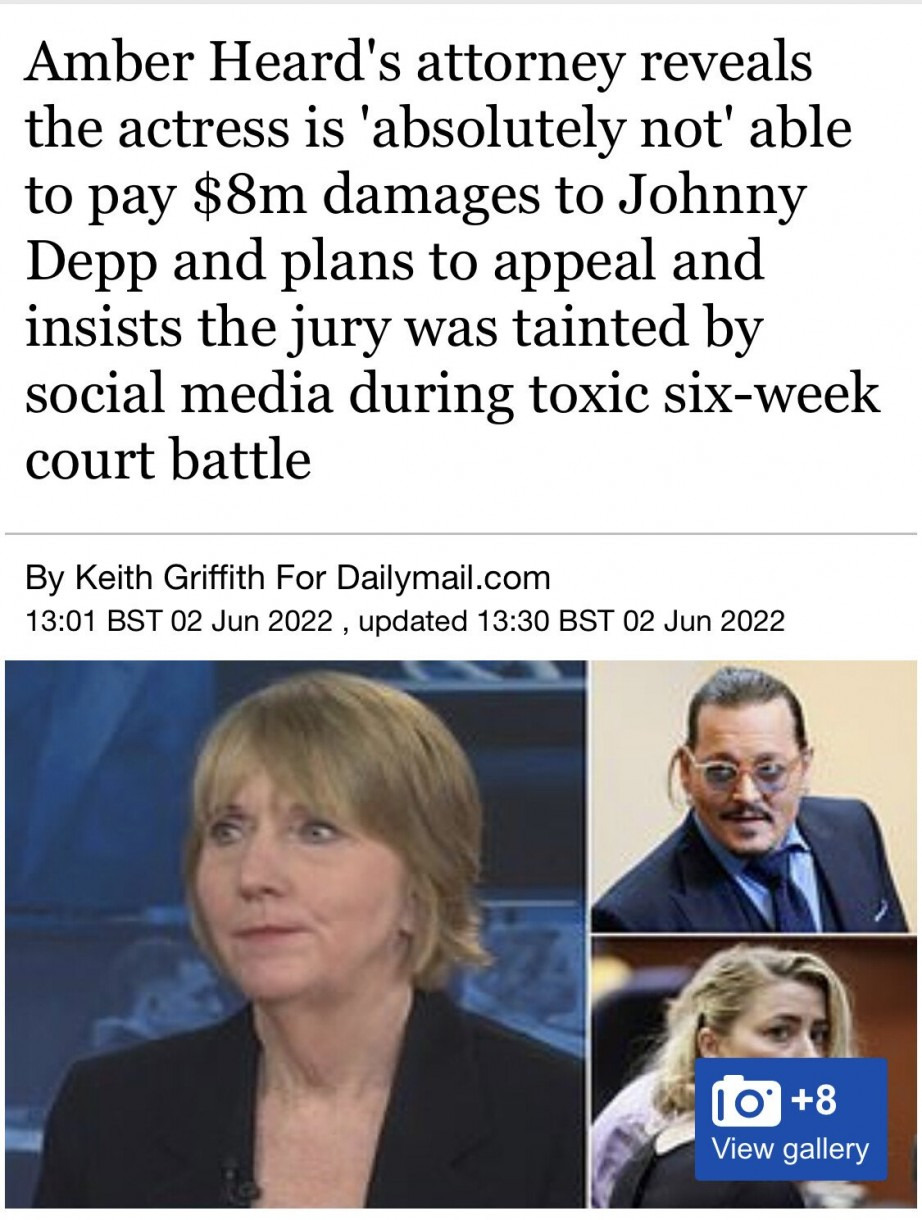Click 'social media' in the headline
The height and width of the screenshot is (1220, 922).
tap(177, 394)
